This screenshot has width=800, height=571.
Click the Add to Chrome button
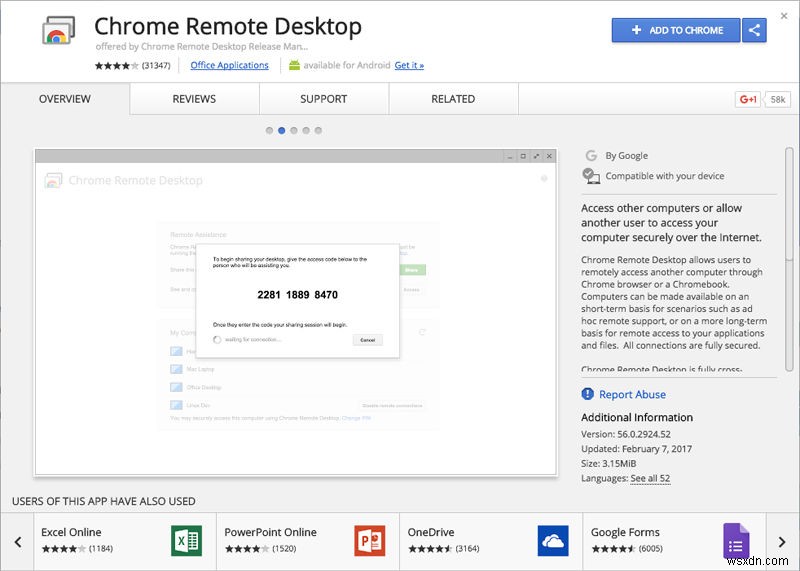tap(676, 30)
